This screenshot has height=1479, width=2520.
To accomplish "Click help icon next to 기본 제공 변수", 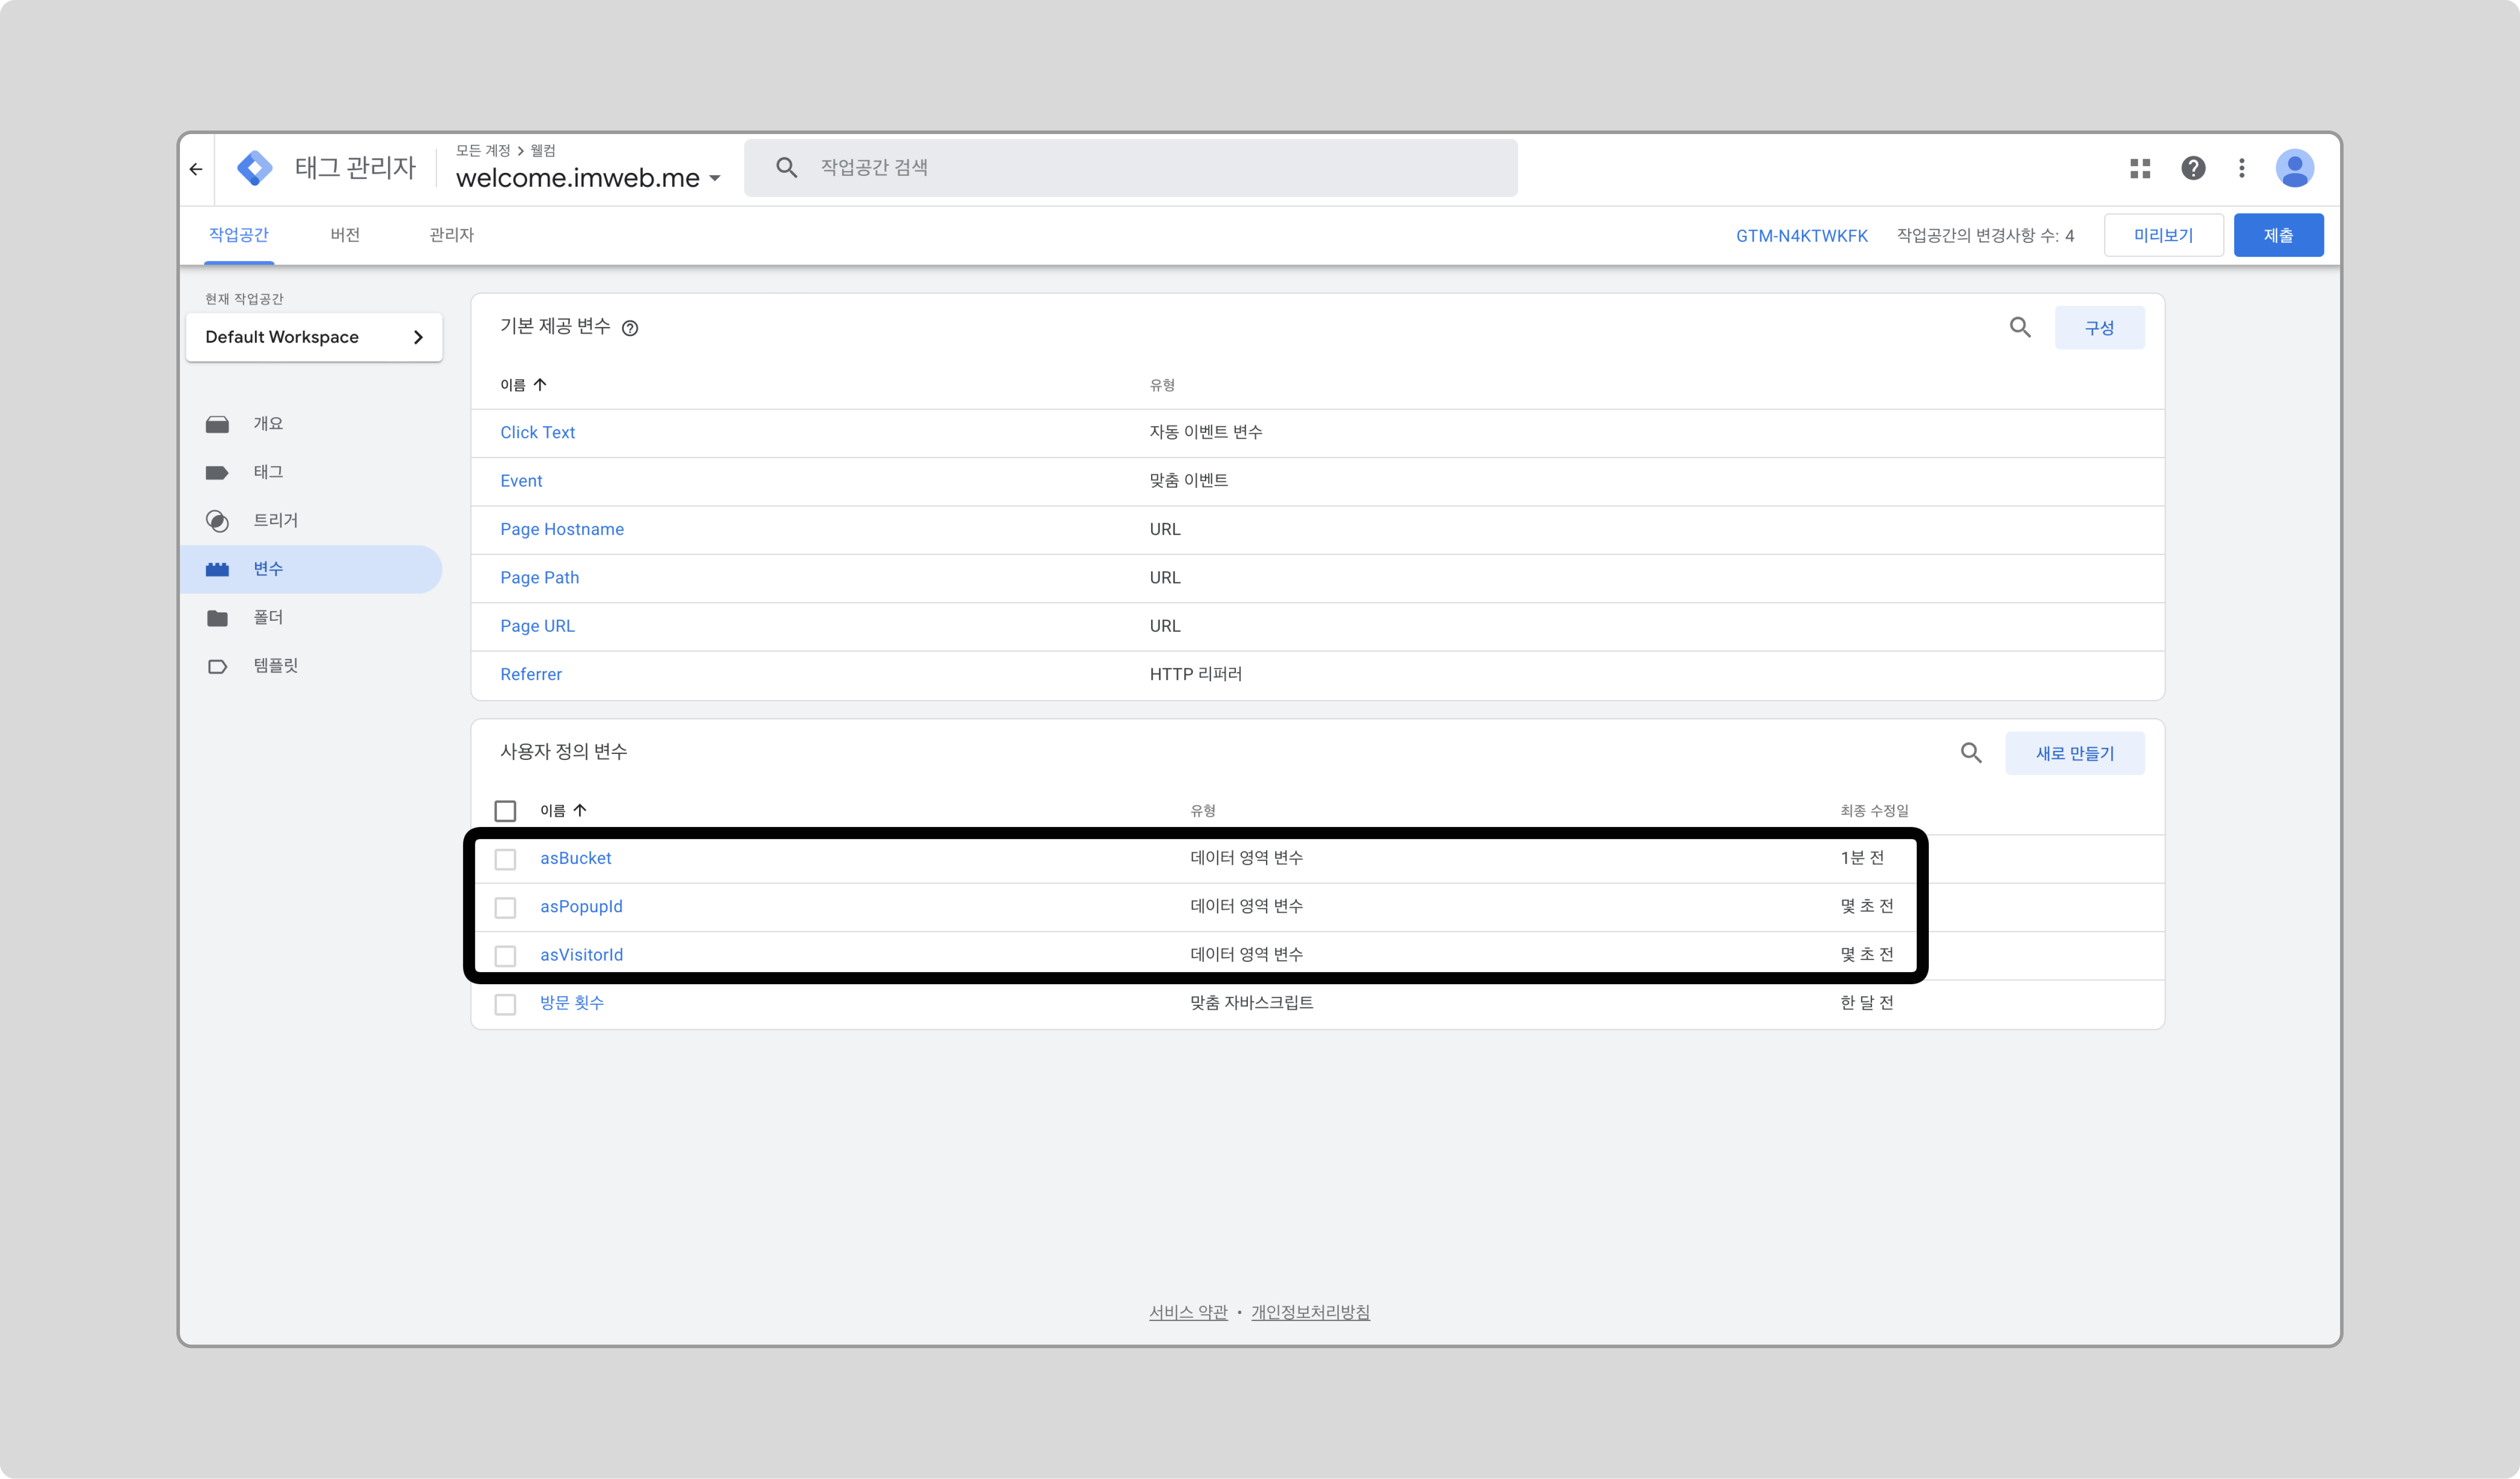I will click(630, 328).
